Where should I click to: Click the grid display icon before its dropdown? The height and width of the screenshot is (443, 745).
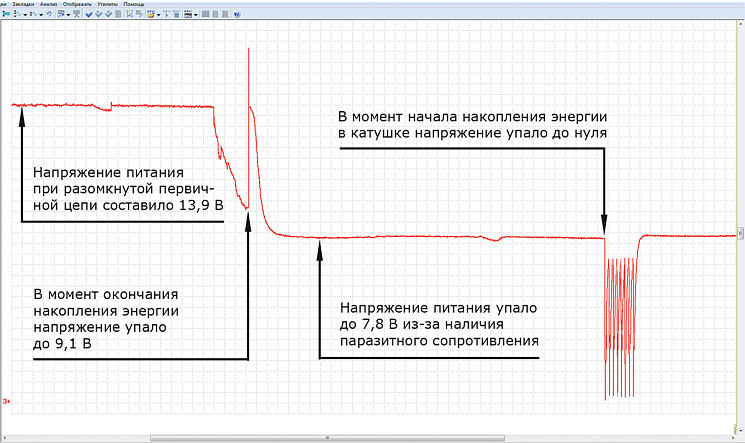click(61, 14)
